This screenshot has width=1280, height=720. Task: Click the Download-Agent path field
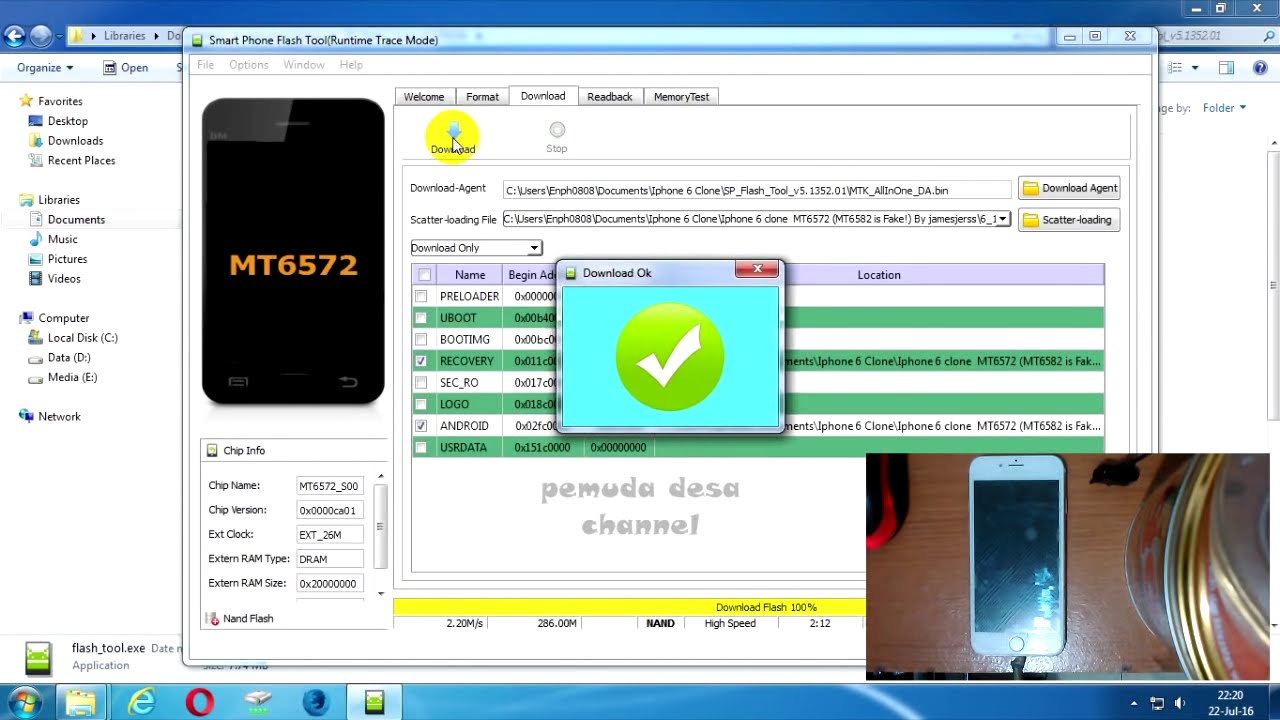757,190
